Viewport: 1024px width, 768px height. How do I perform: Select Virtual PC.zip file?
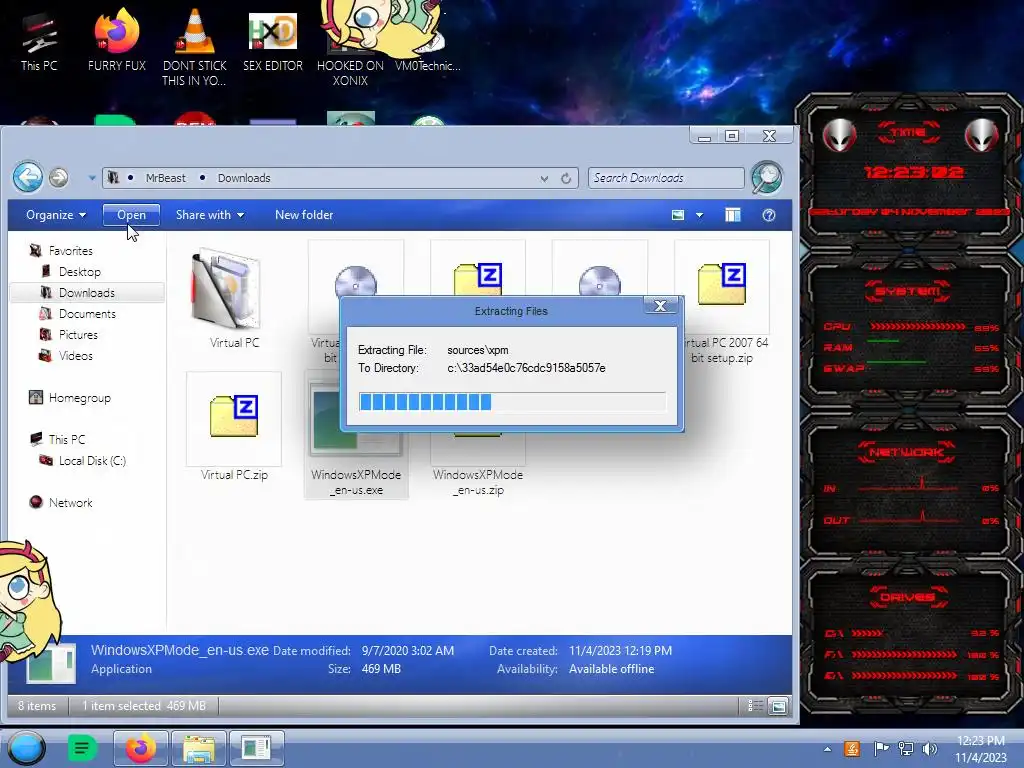pyautogui.click(x=234, y=427)
